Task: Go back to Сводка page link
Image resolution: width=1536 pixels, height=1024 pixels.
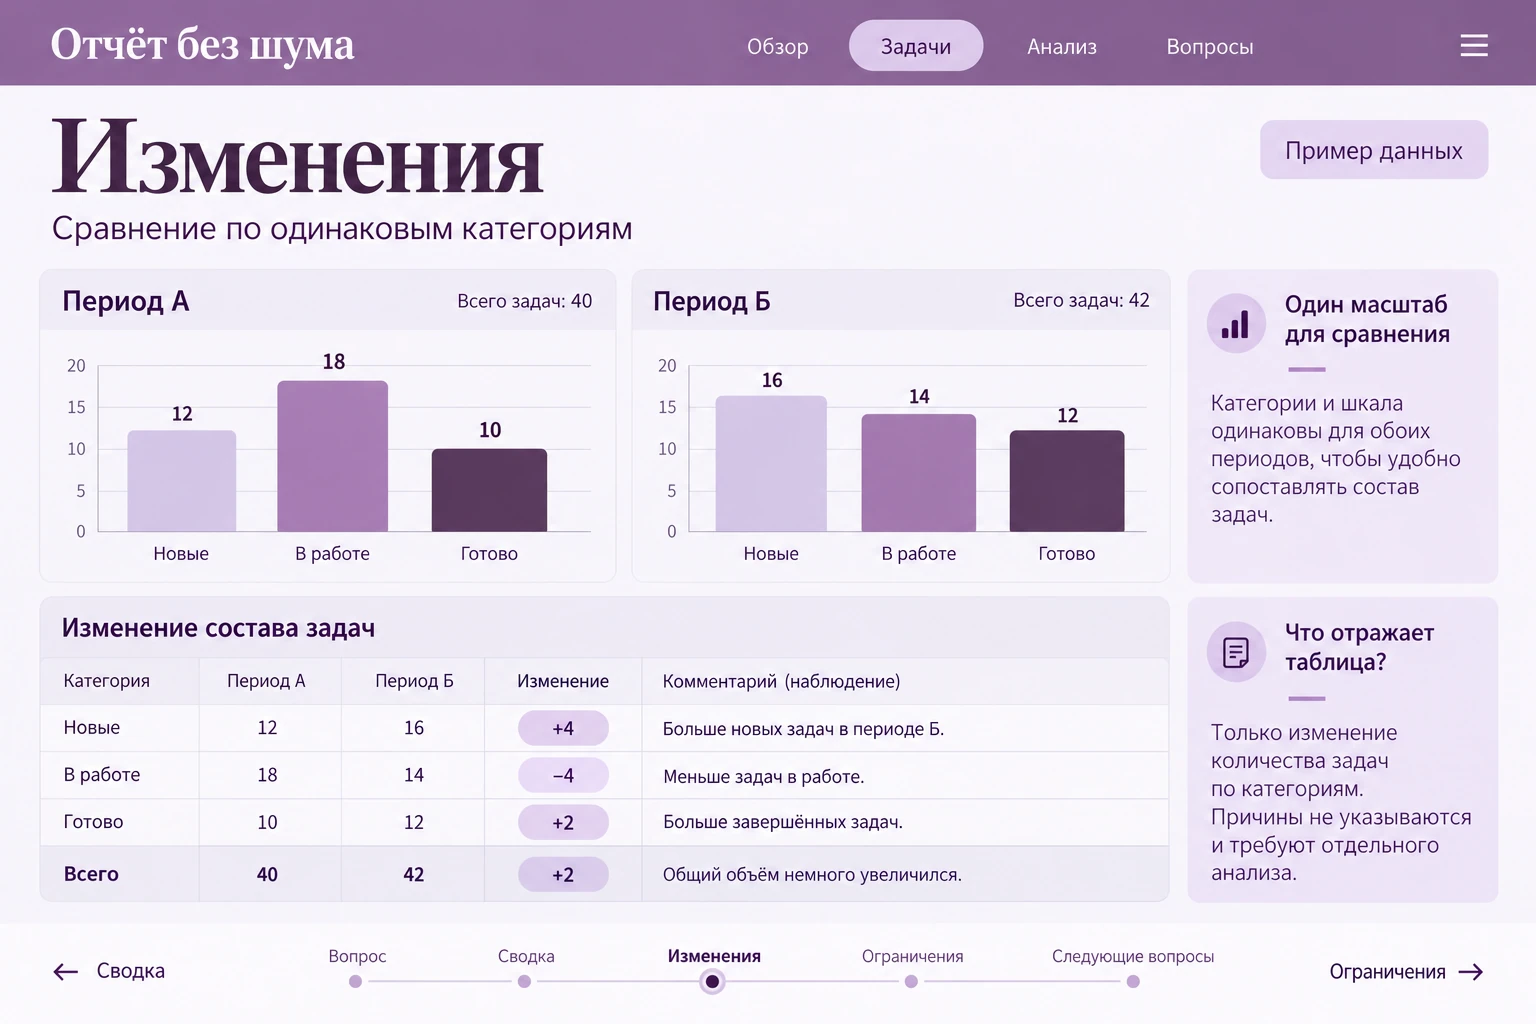Action: click(x=109, y=971)
